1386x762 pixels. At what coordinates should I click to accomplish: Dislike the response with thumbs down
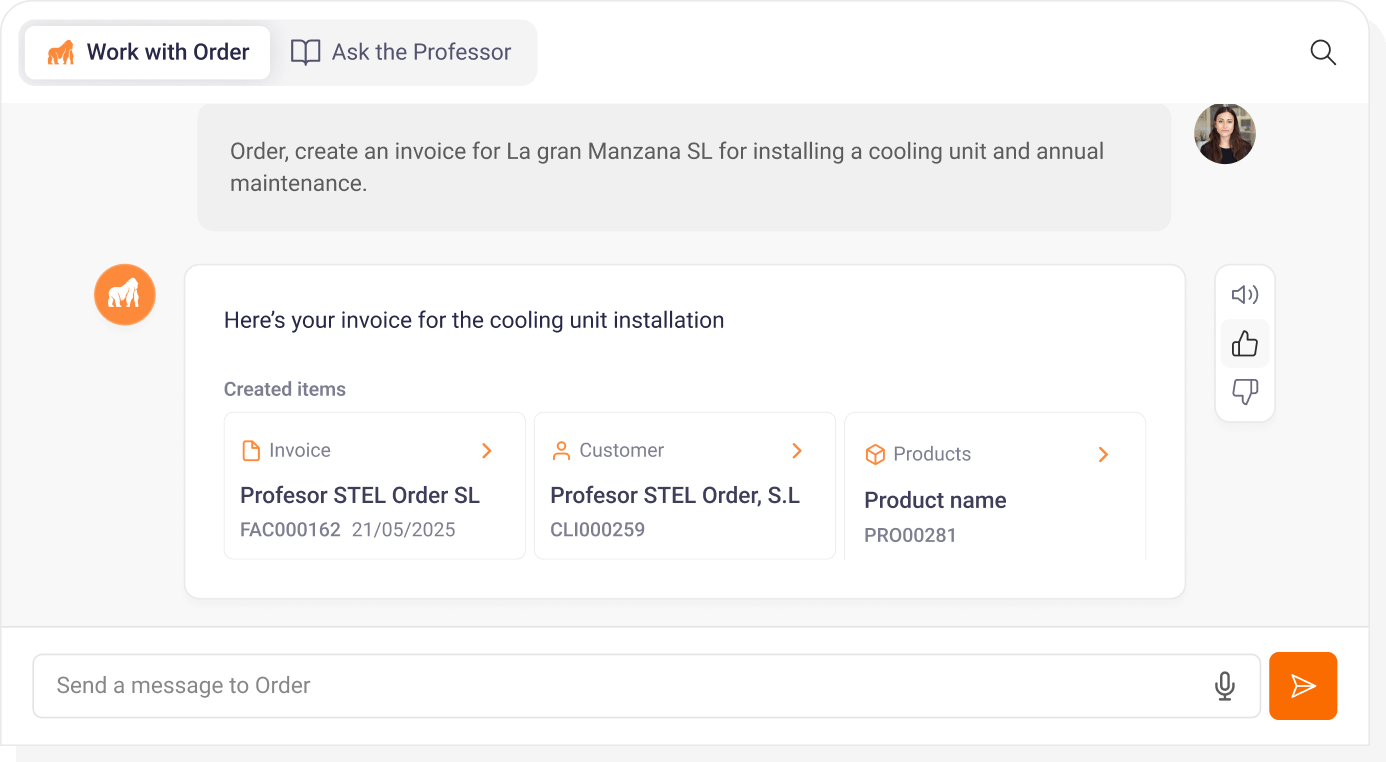[x=1244, y=392]
